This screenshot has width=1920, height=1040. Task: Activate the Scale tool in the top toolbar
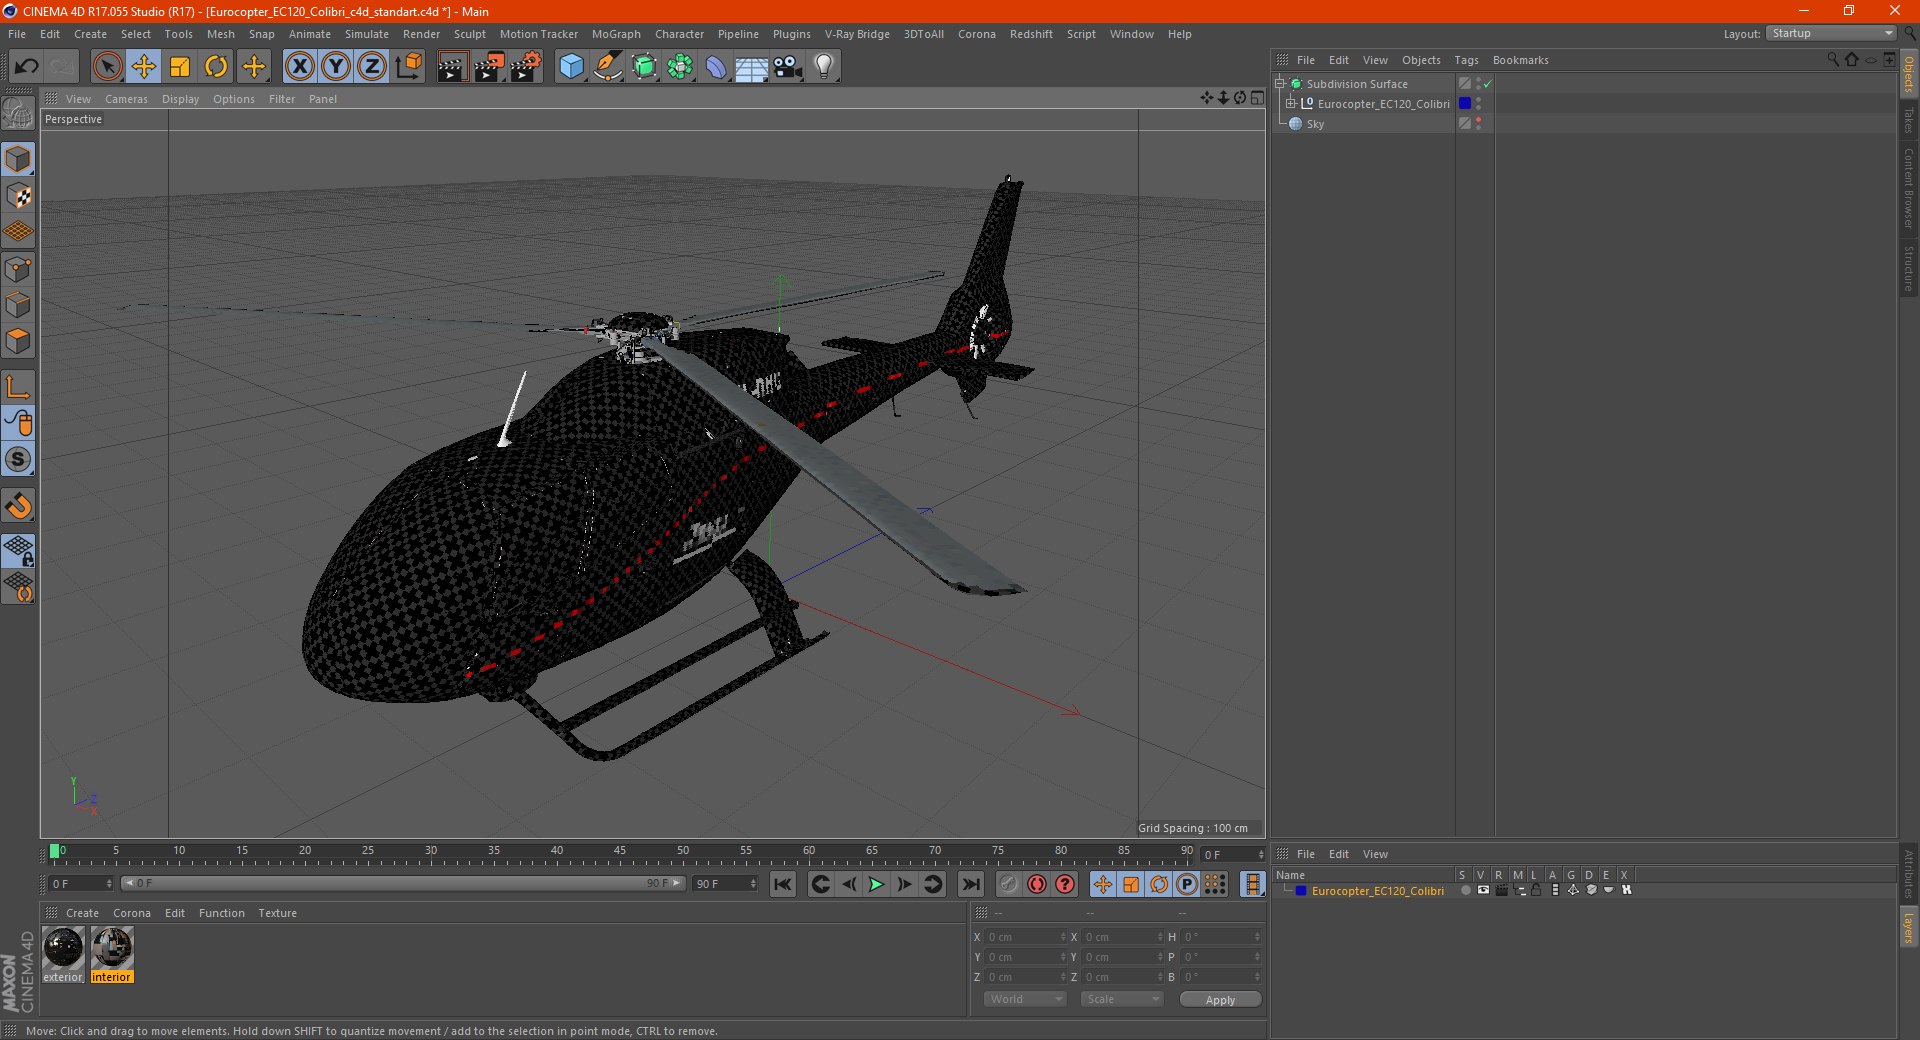tap(180, 67)
